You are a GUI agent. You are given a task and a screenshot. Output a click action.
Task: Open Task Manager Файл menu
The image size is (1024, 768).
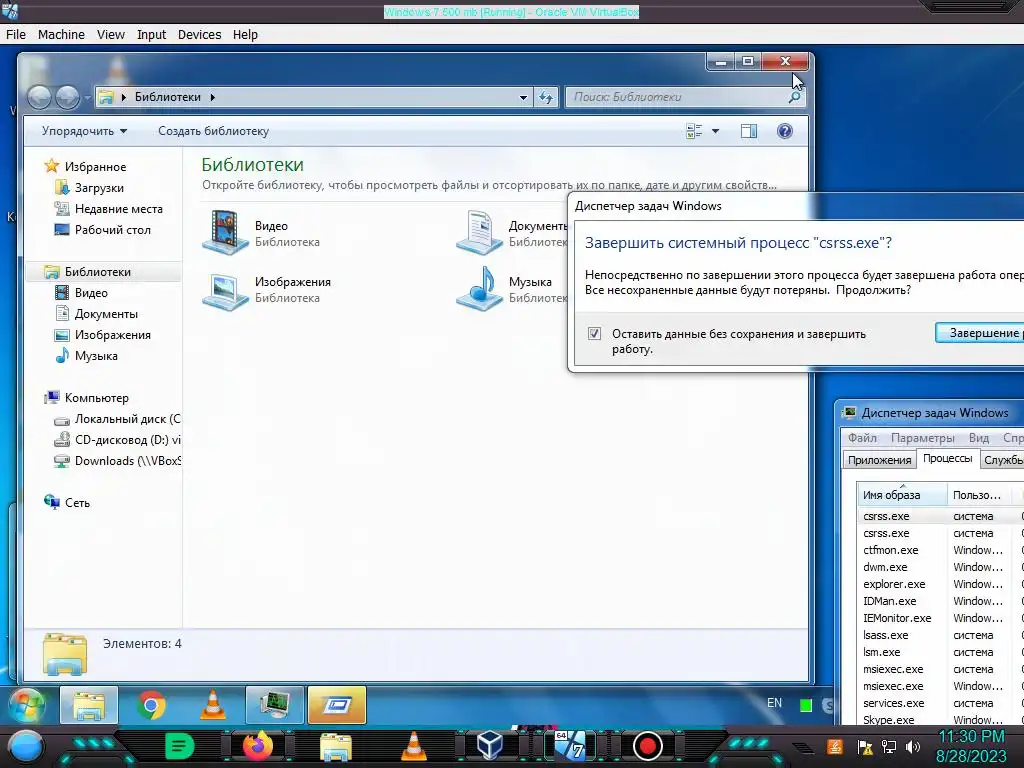[x=863, y=438]
